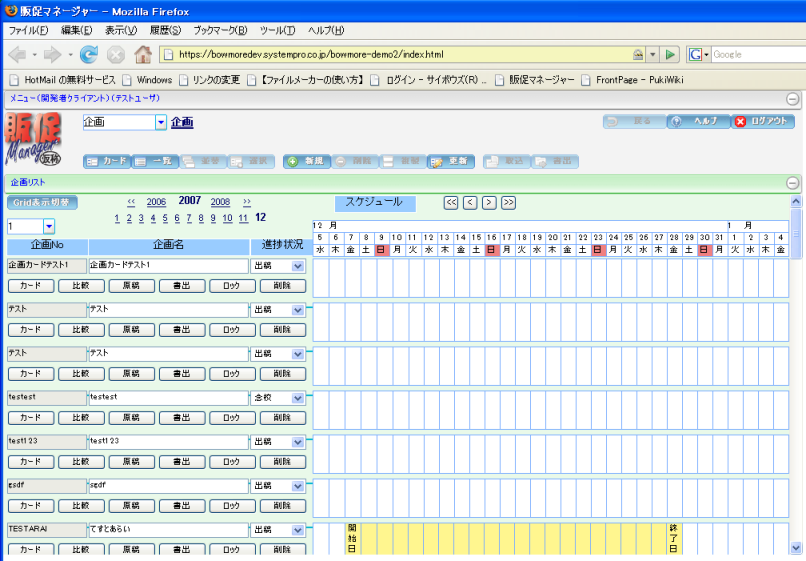Image resolution: width=806 pixels, height=561 pixels.
Task: Open the Firefox home page icon
Action: coord(143,54)
